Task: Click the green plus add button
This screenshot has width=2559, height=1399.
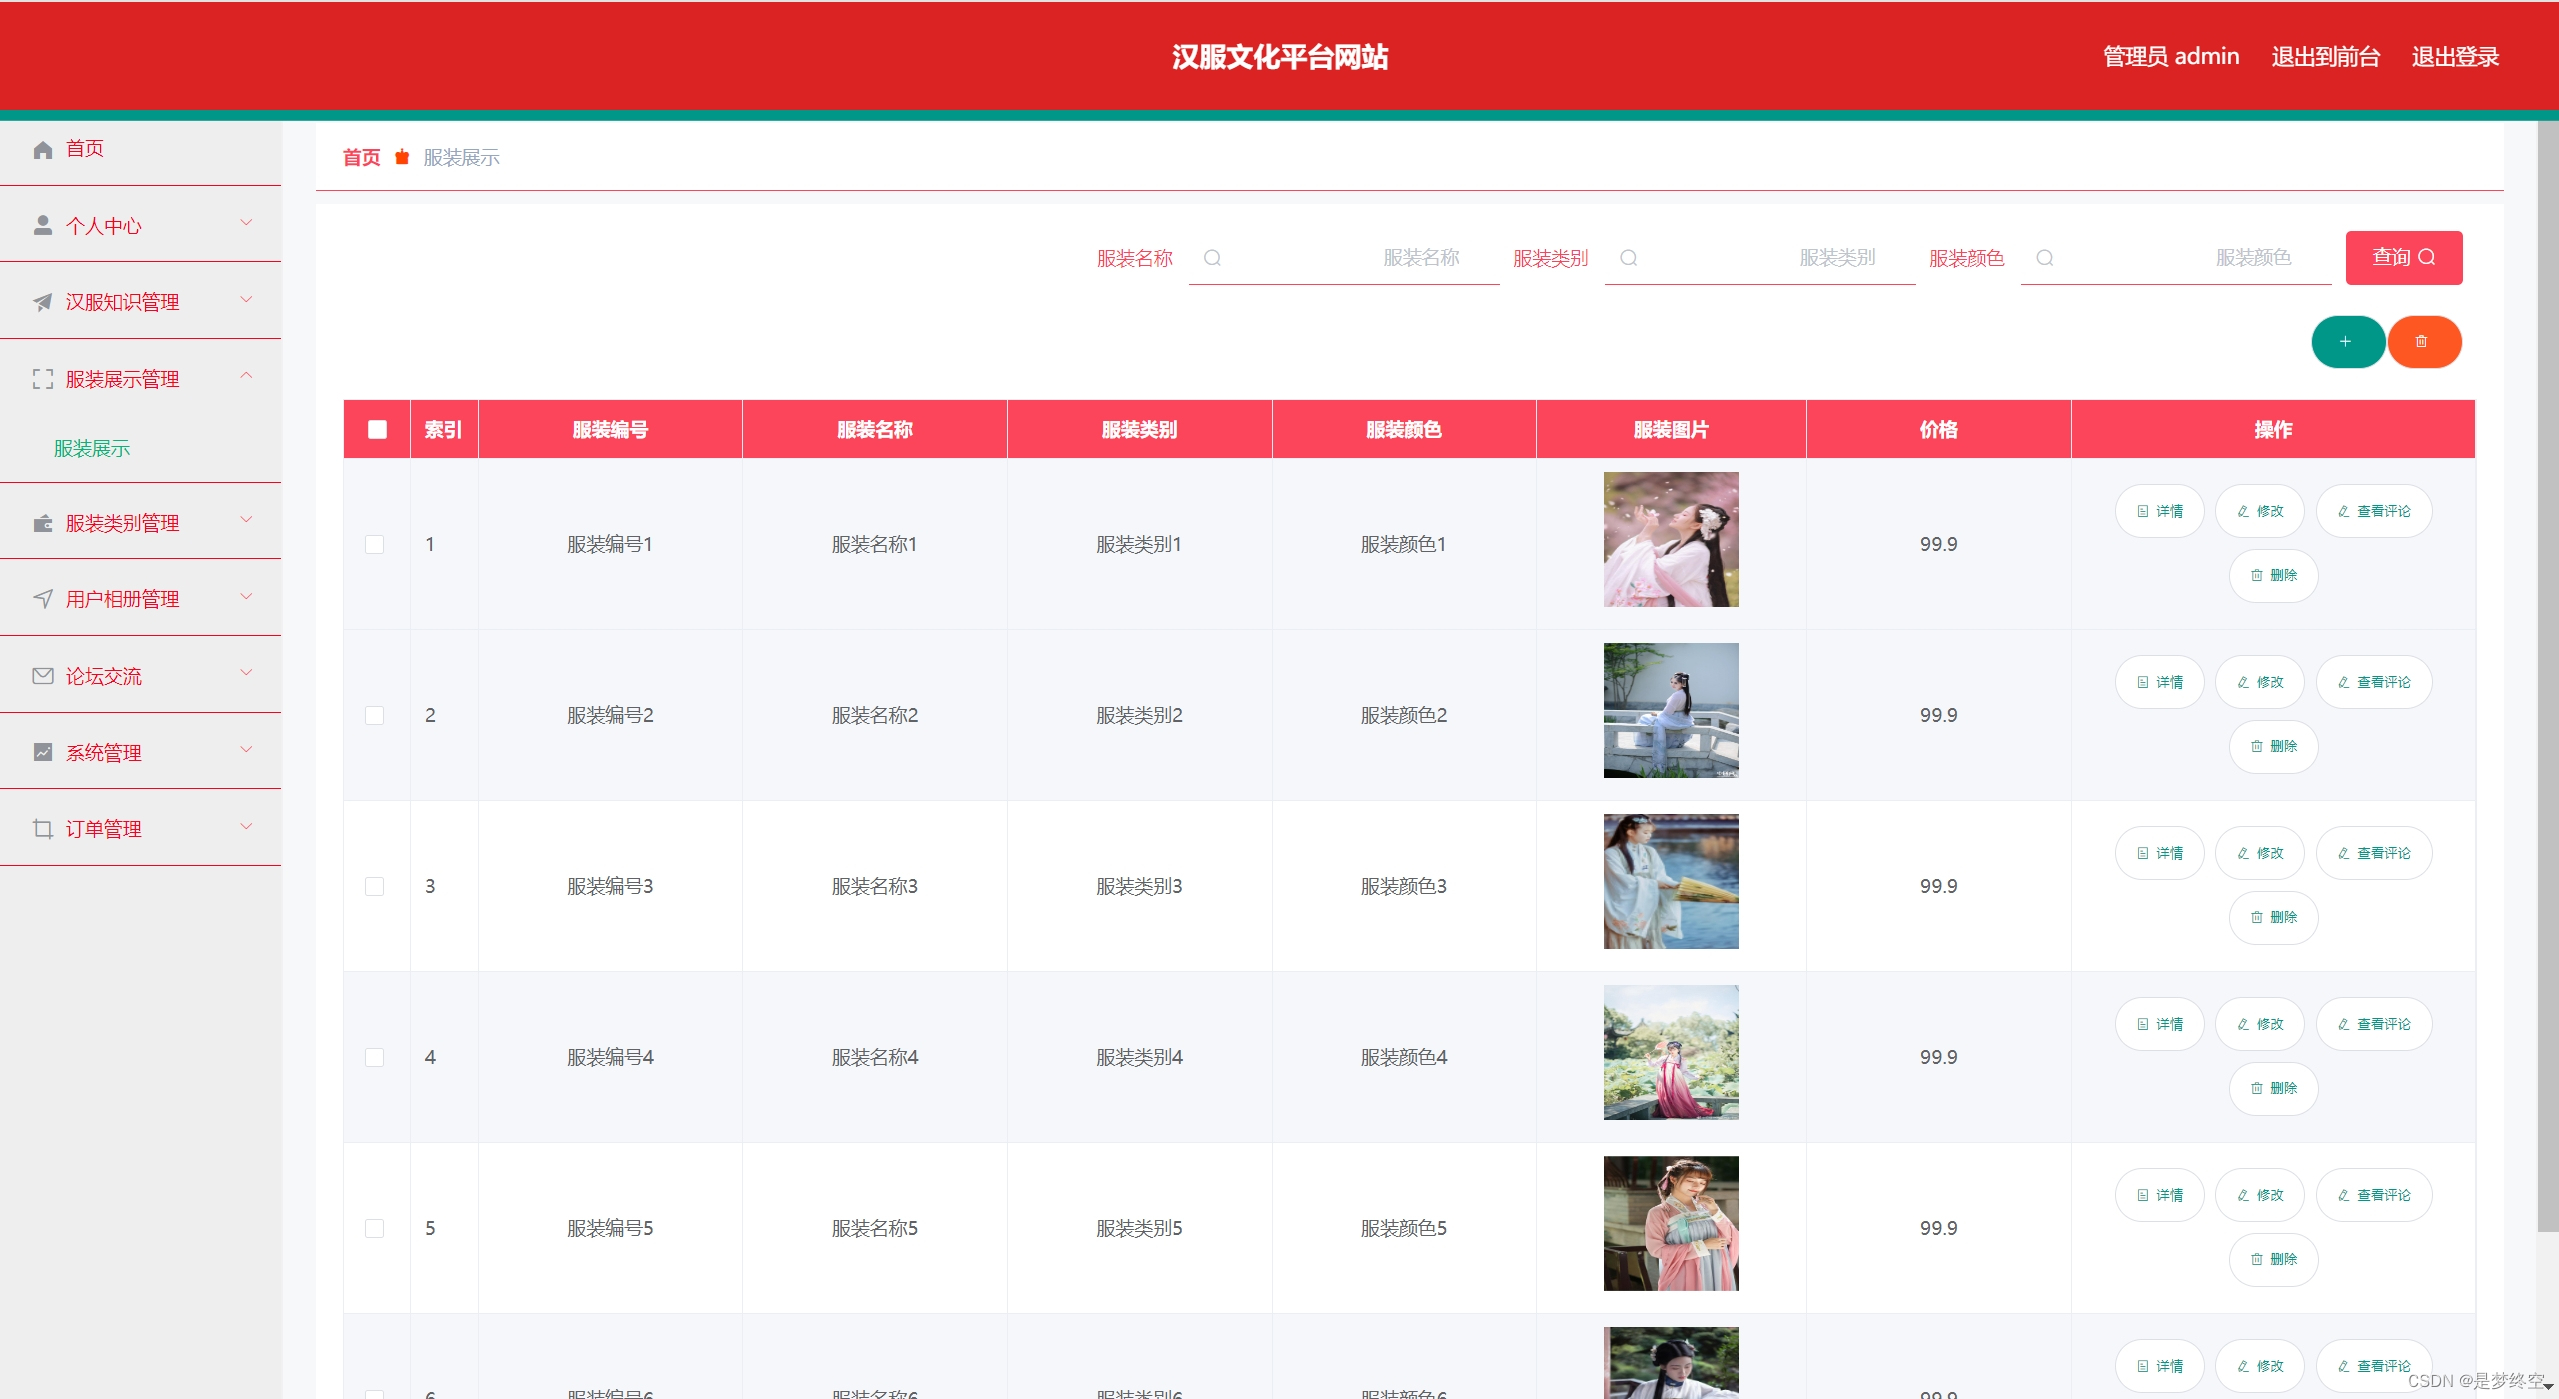Action: [x=2347, y=342]
